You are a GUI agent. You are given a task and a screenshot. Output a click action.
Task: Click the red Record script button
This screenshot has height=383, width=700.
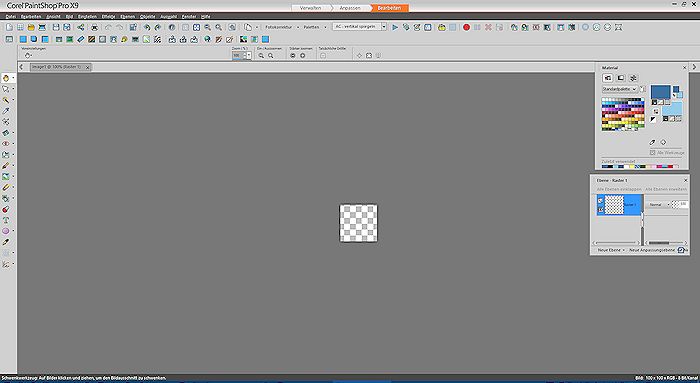point(467,27)
